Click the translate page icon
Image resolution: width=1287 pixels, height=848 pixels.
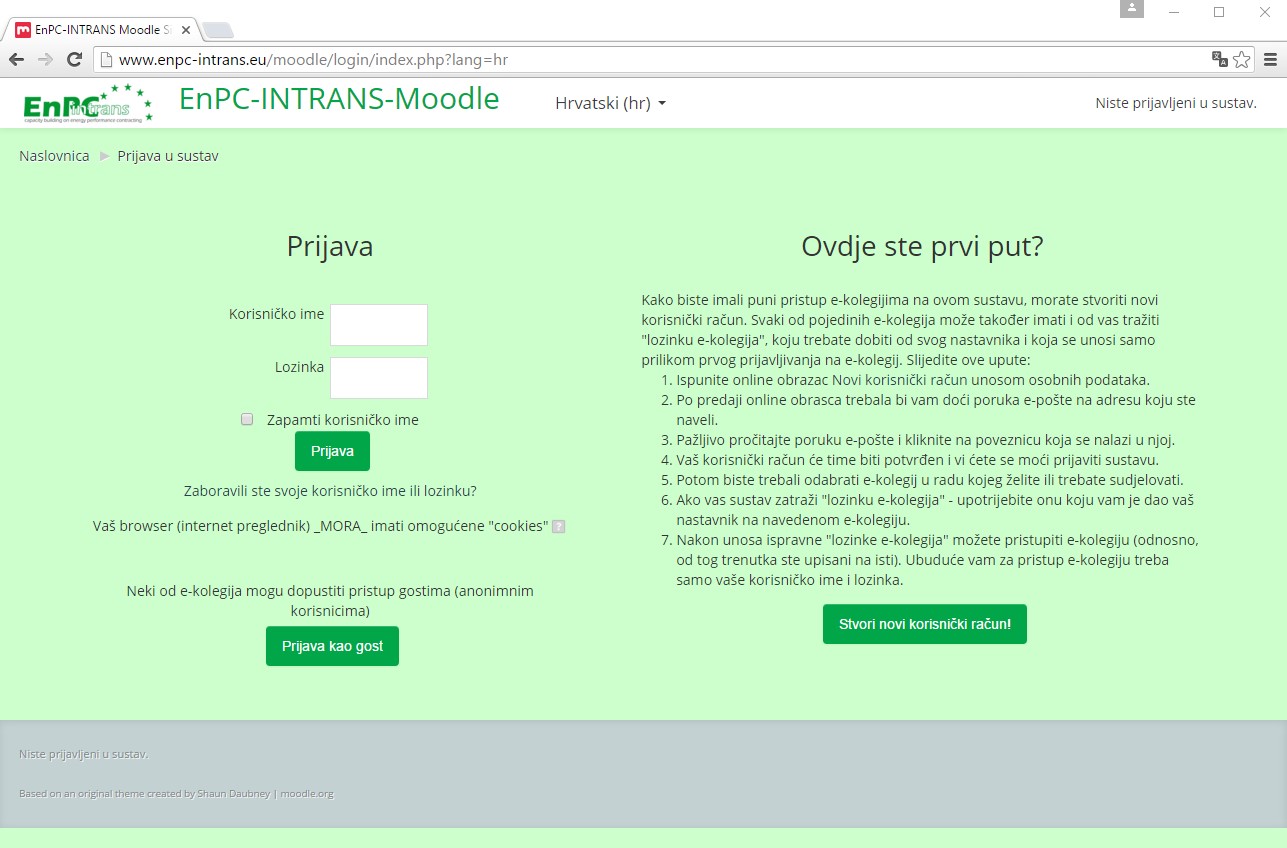pos(1219,60)
